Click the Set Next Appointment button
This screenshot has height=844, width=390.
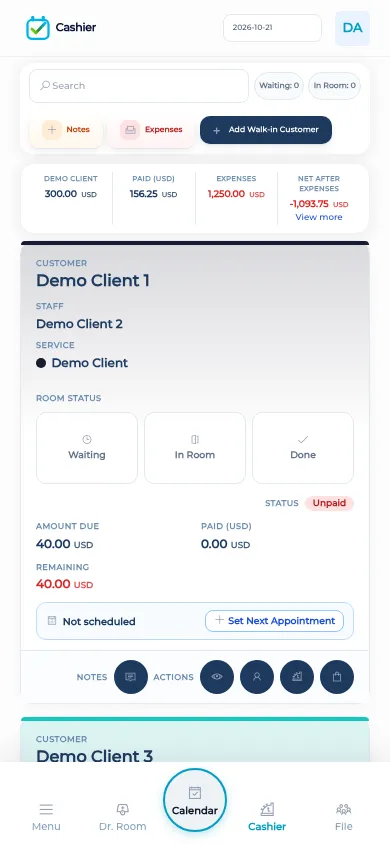coord(274,621)
